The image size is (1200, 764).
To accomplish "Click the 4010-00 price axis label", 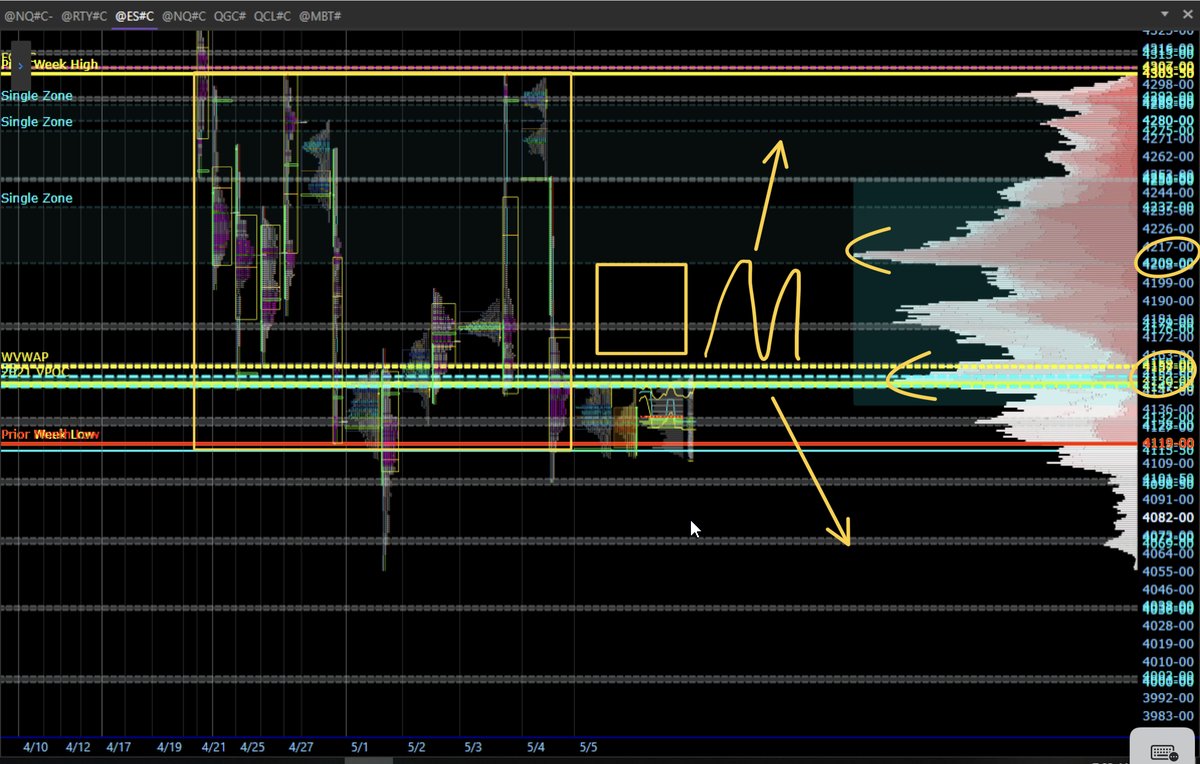I will tap(1169, 662).
